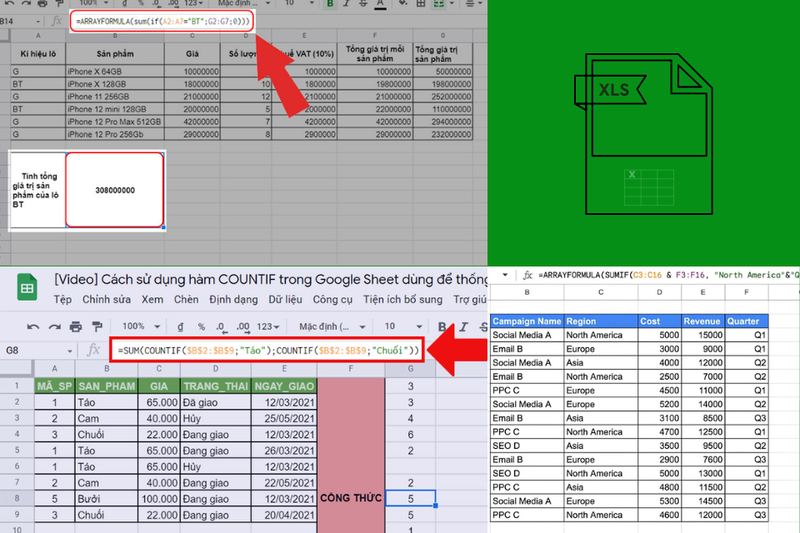Click the print icon in the toolbar
Viewport: 800px width, 533px height.
pyautogui.click(x=76, y=326)
